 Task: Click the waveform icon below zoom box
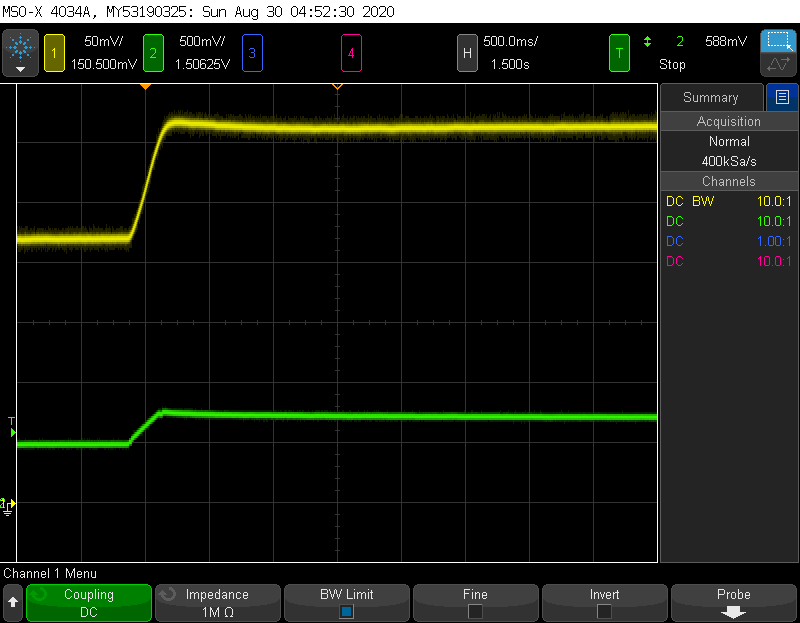pyautogui.click(x=777, y=65)
